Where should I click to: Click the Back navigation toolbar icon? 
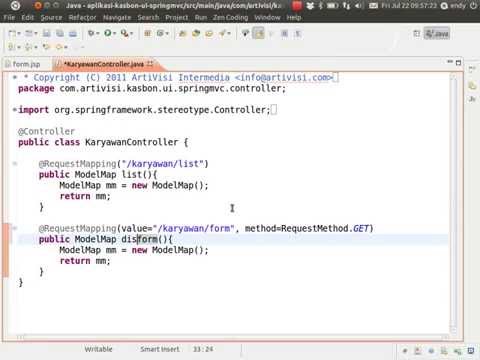click(x=59, y=47)
